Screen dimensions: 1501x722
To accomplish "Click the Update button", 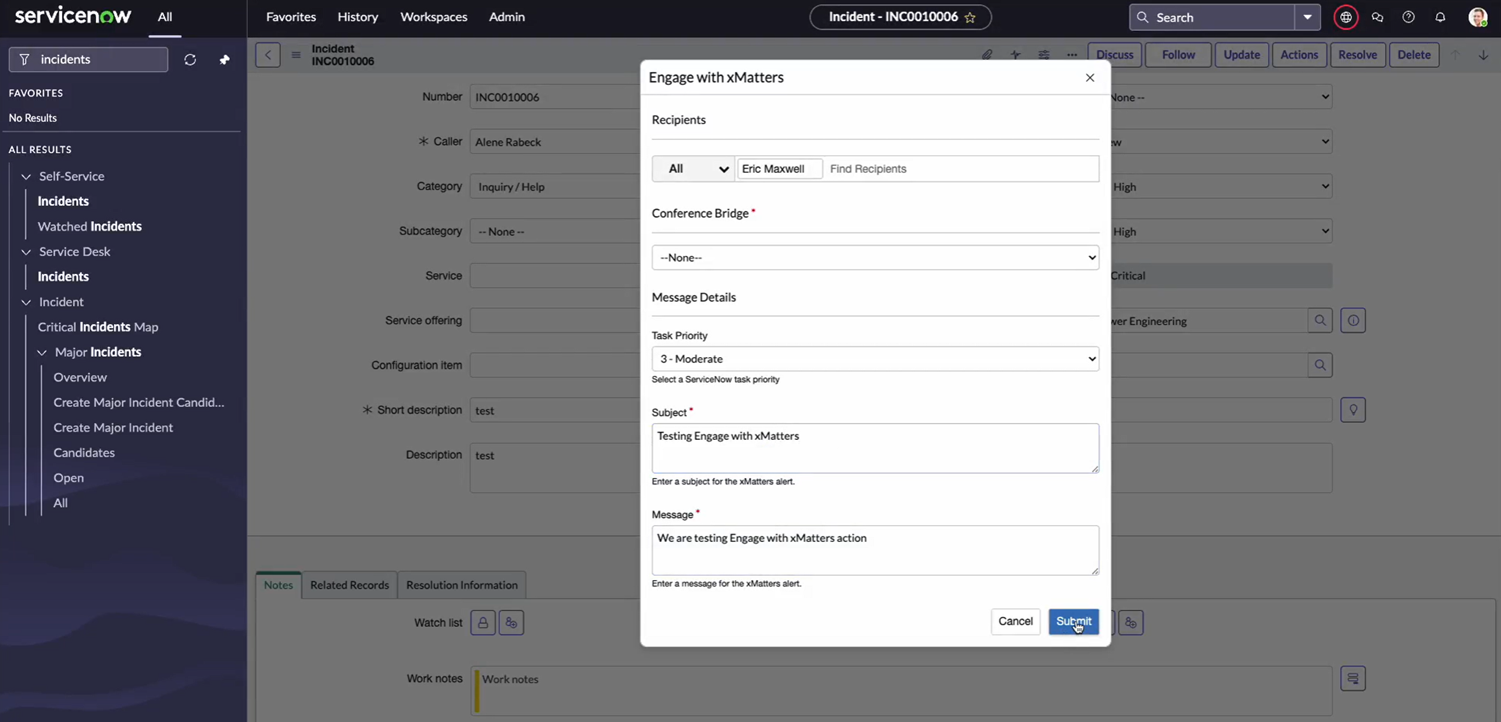I will 1242,55.
